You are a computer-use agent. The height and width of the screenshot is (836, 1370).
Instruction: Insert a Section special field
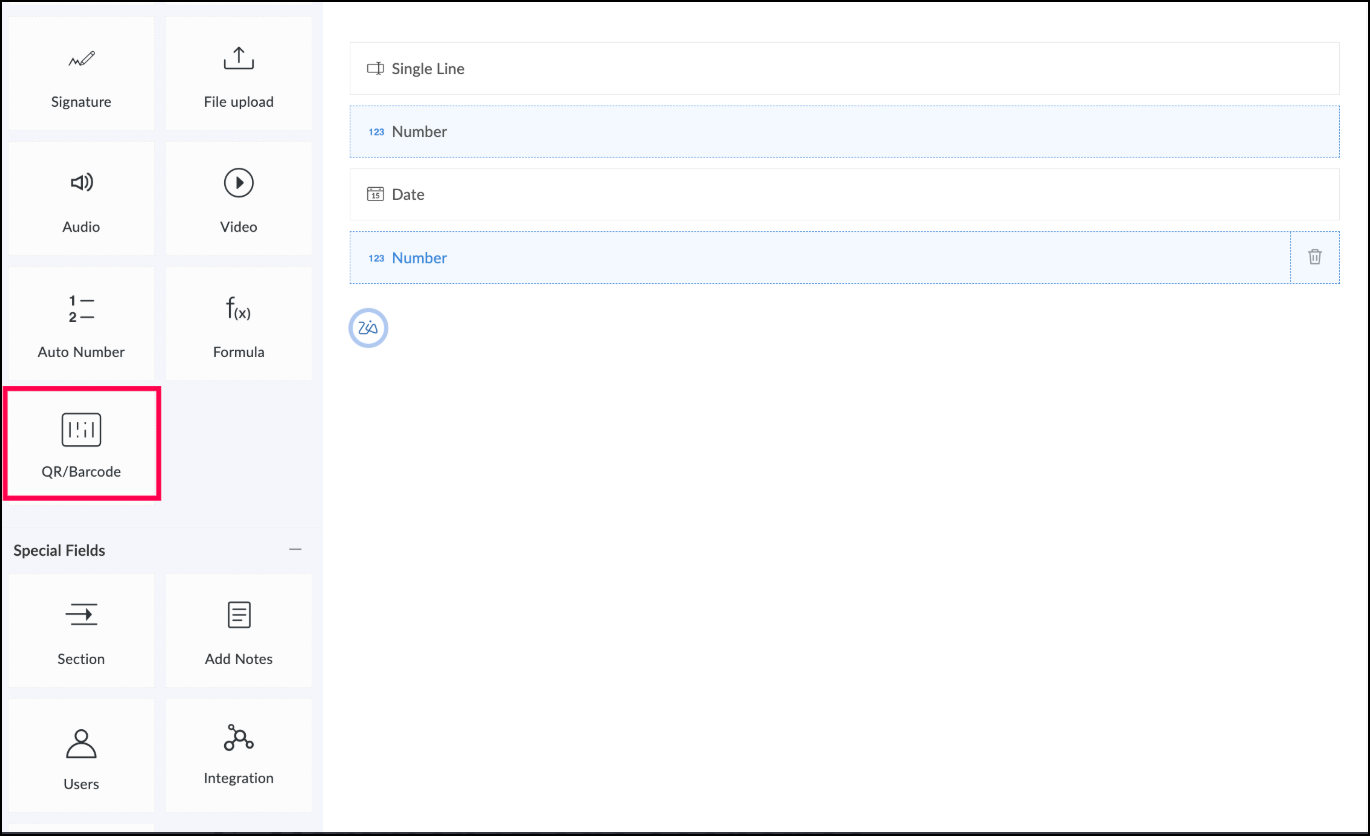coord(80,630)
